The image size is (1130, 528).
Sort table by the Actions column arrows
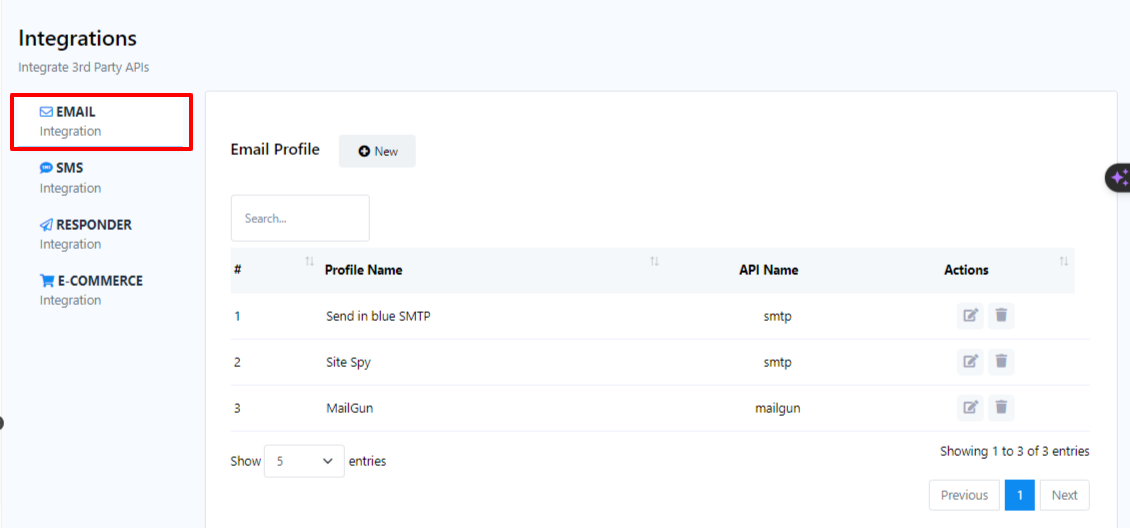1063,262
